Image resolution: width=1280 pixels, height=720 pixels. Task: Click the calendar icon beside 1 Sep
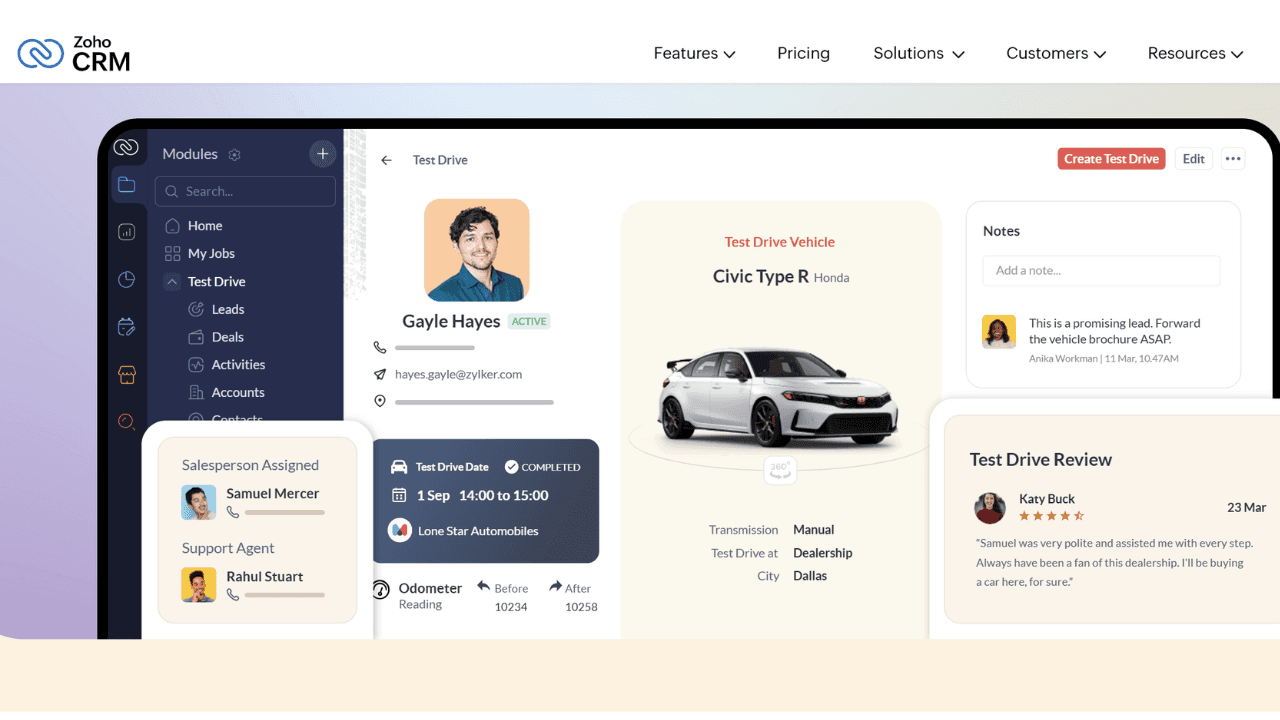(x=399, y=495)
